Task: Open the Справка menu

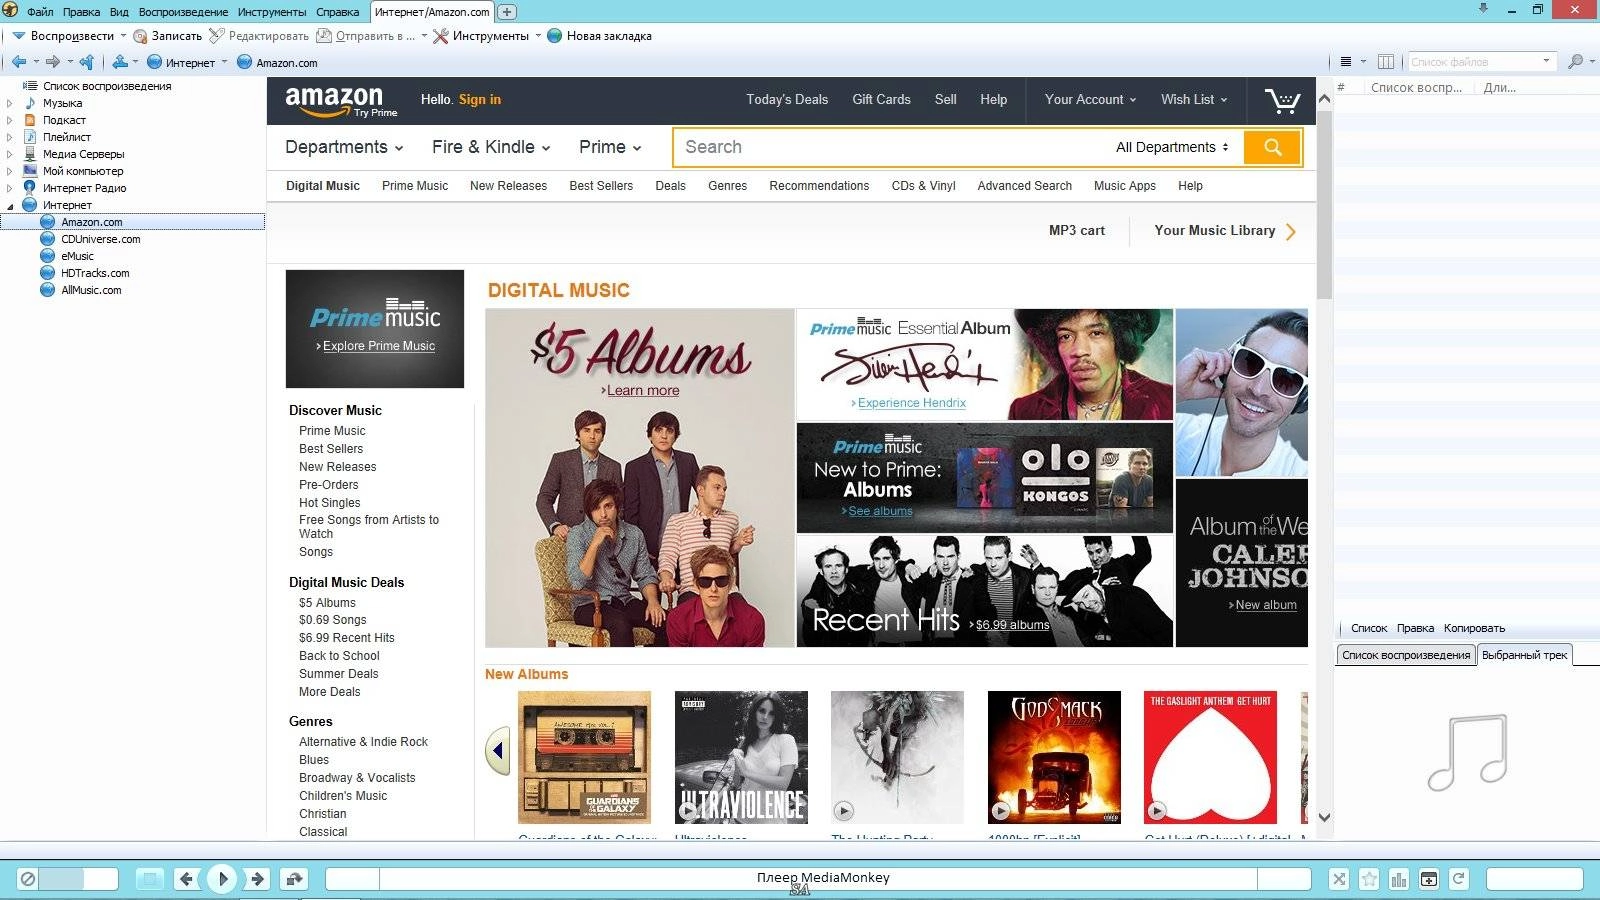Action: [337, 12]
